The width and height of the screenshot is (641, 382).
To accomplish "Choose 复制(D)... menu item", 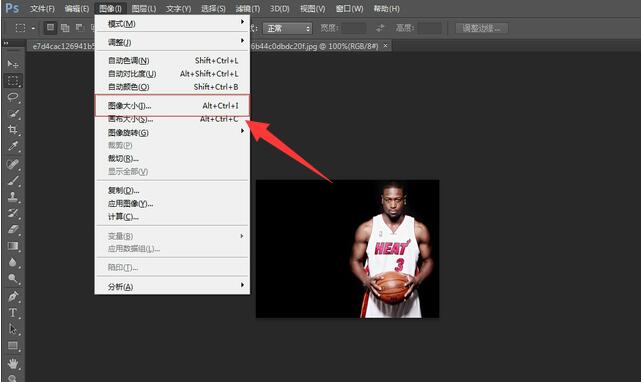I will point(172,190).
